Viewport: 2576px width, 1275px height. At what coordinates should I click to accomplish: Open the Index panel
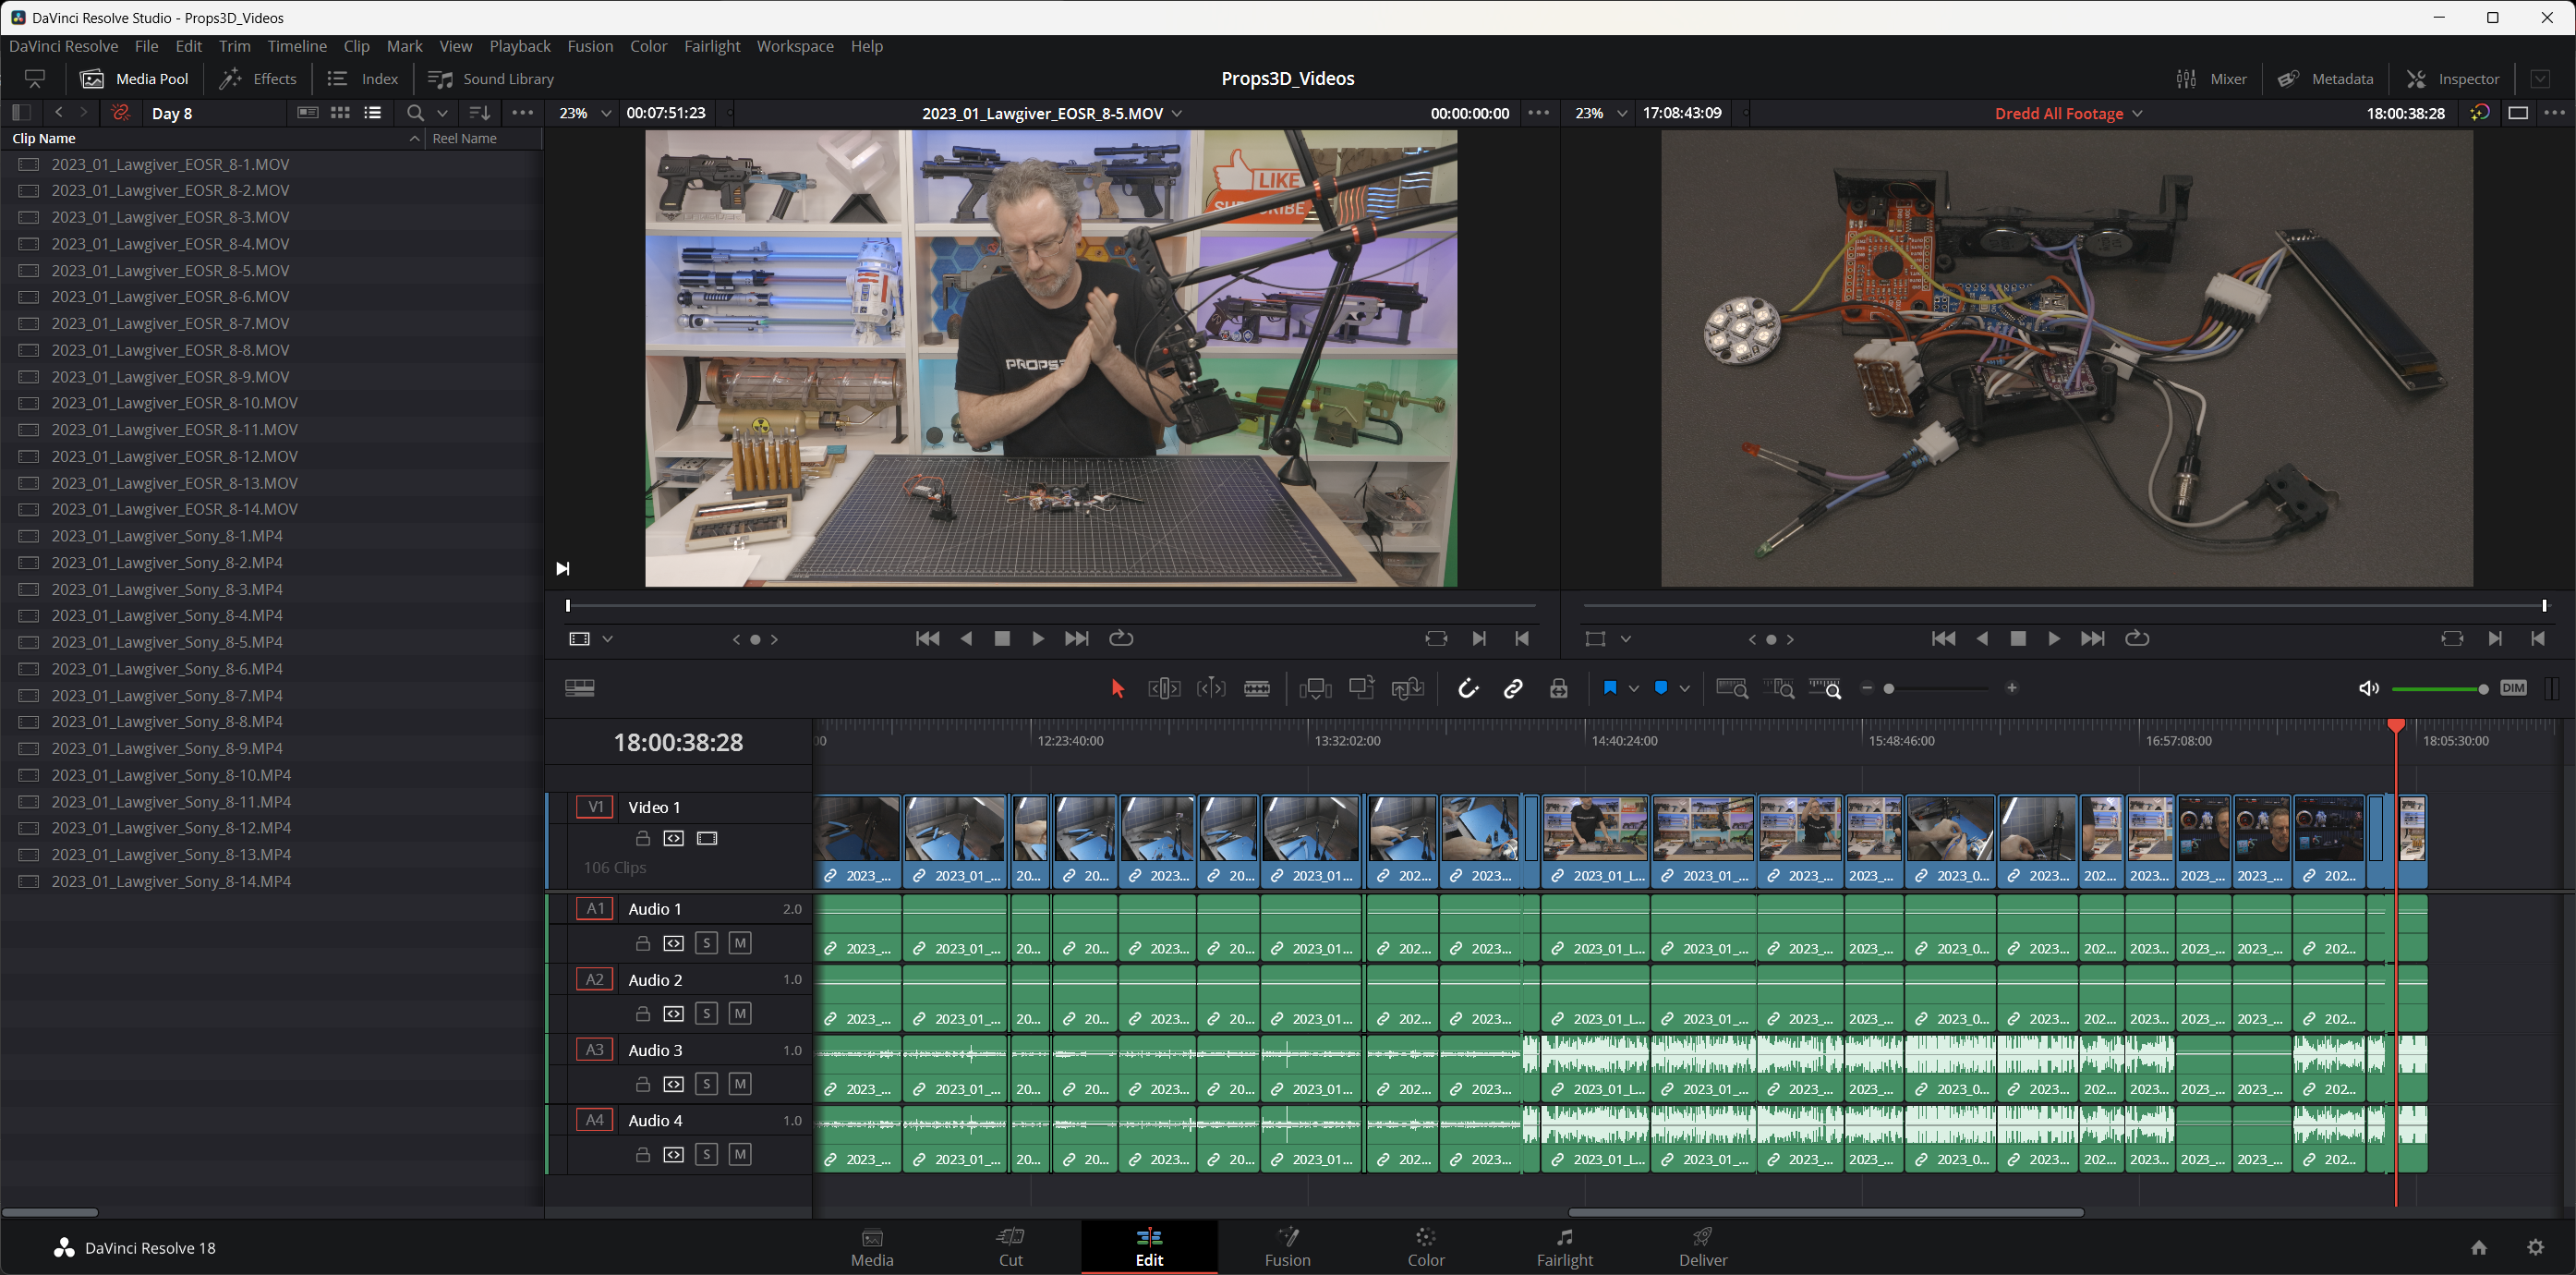coord(363,78)
